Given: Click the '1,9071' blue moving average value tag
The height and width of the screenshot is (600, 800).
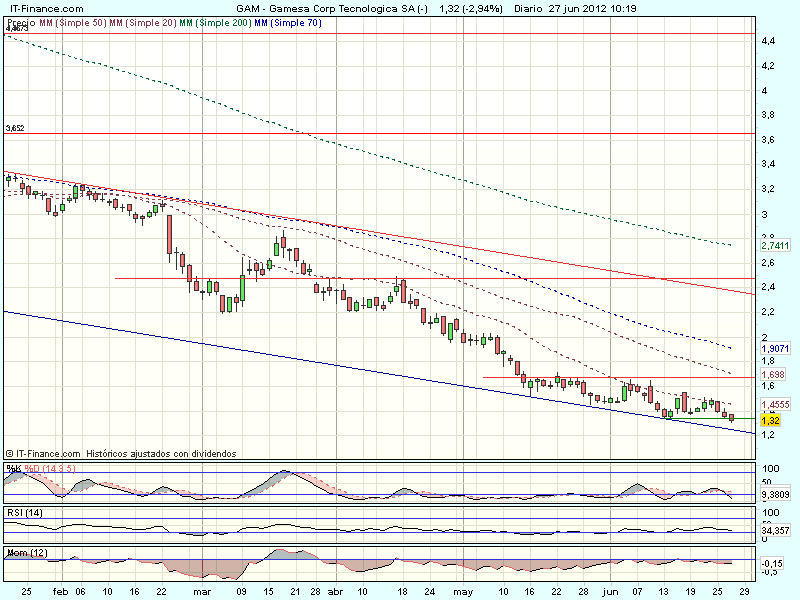Looking at the screenshot, I should [x=775, y=348].
